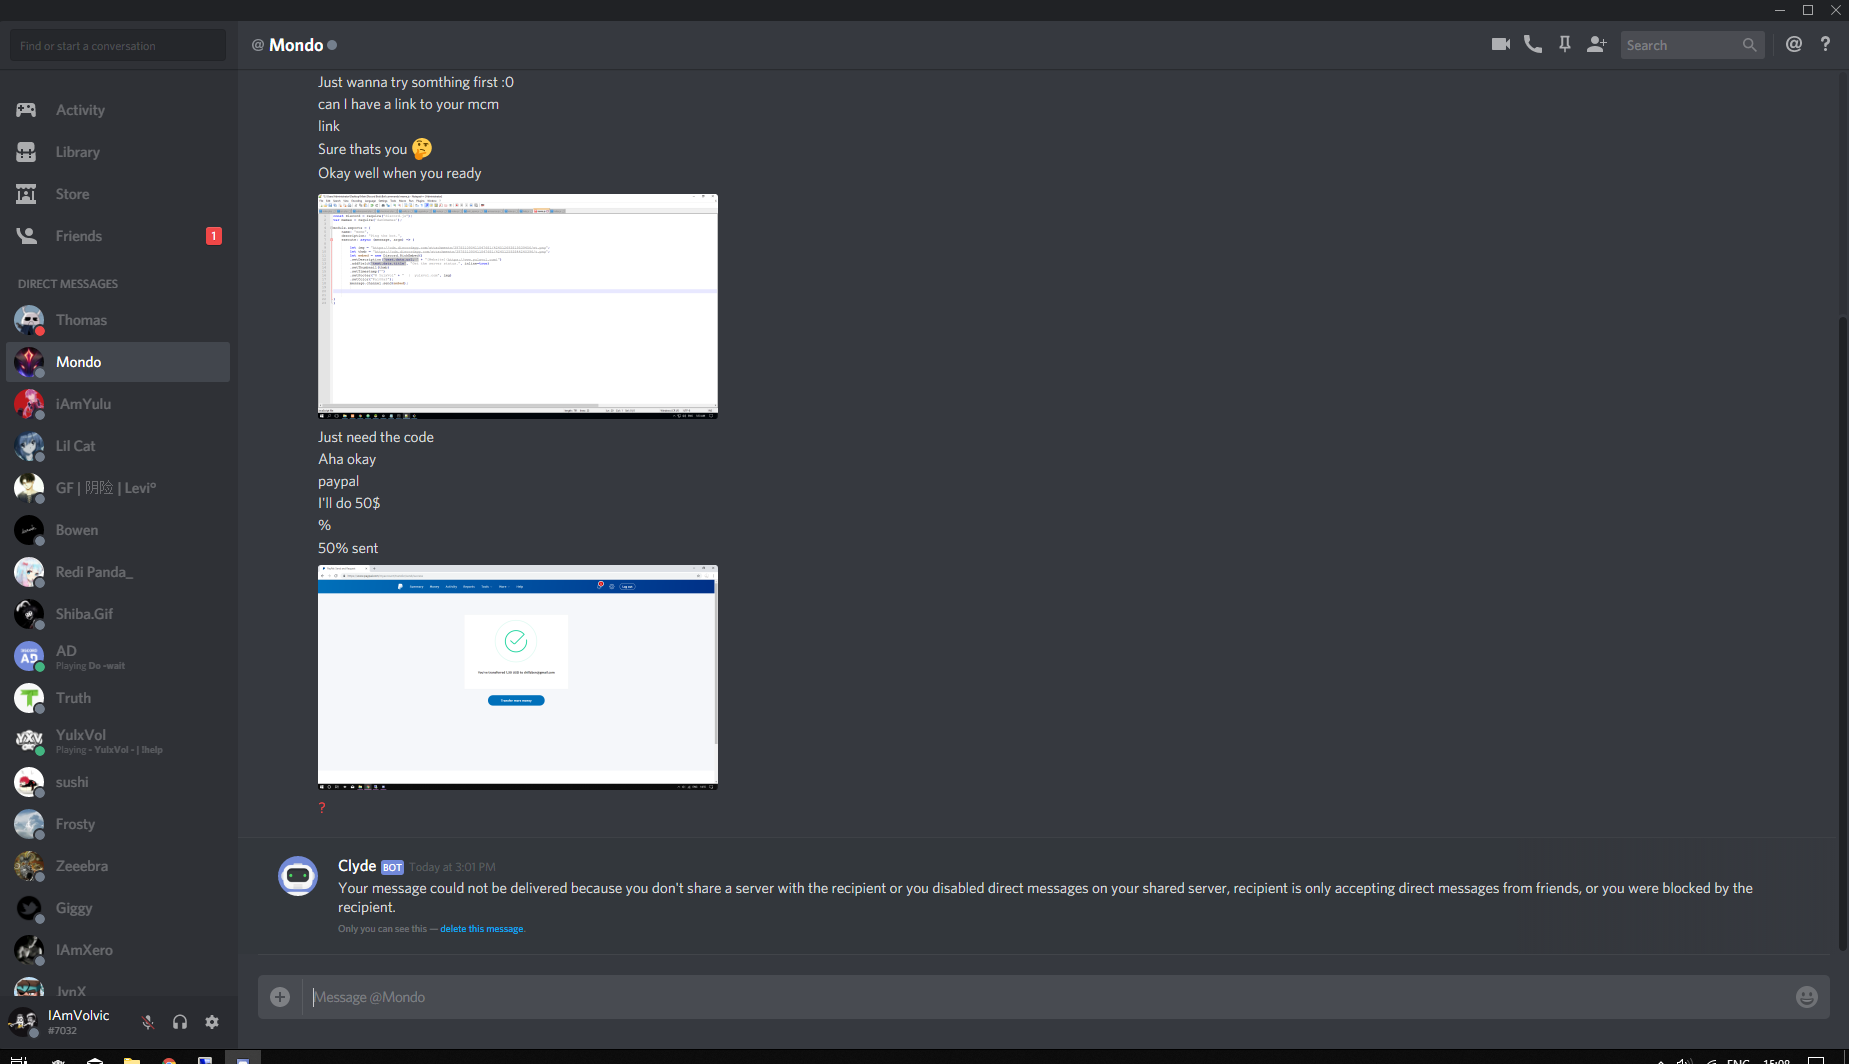Click the Friends notification badge
This screenshot has width=1849, height=1064.
click(213, 236)
